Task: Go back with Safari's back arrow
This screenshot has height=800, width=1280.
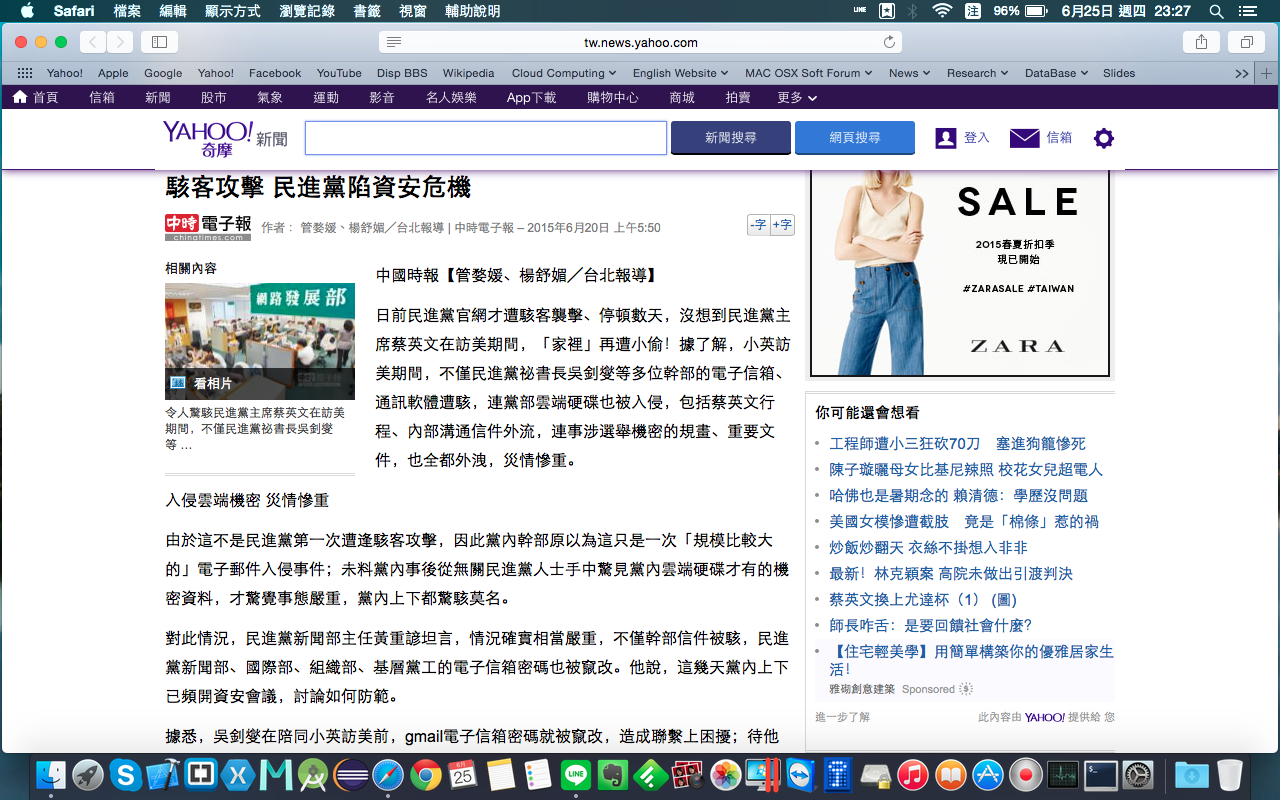Action: click(x=93, y=42)
